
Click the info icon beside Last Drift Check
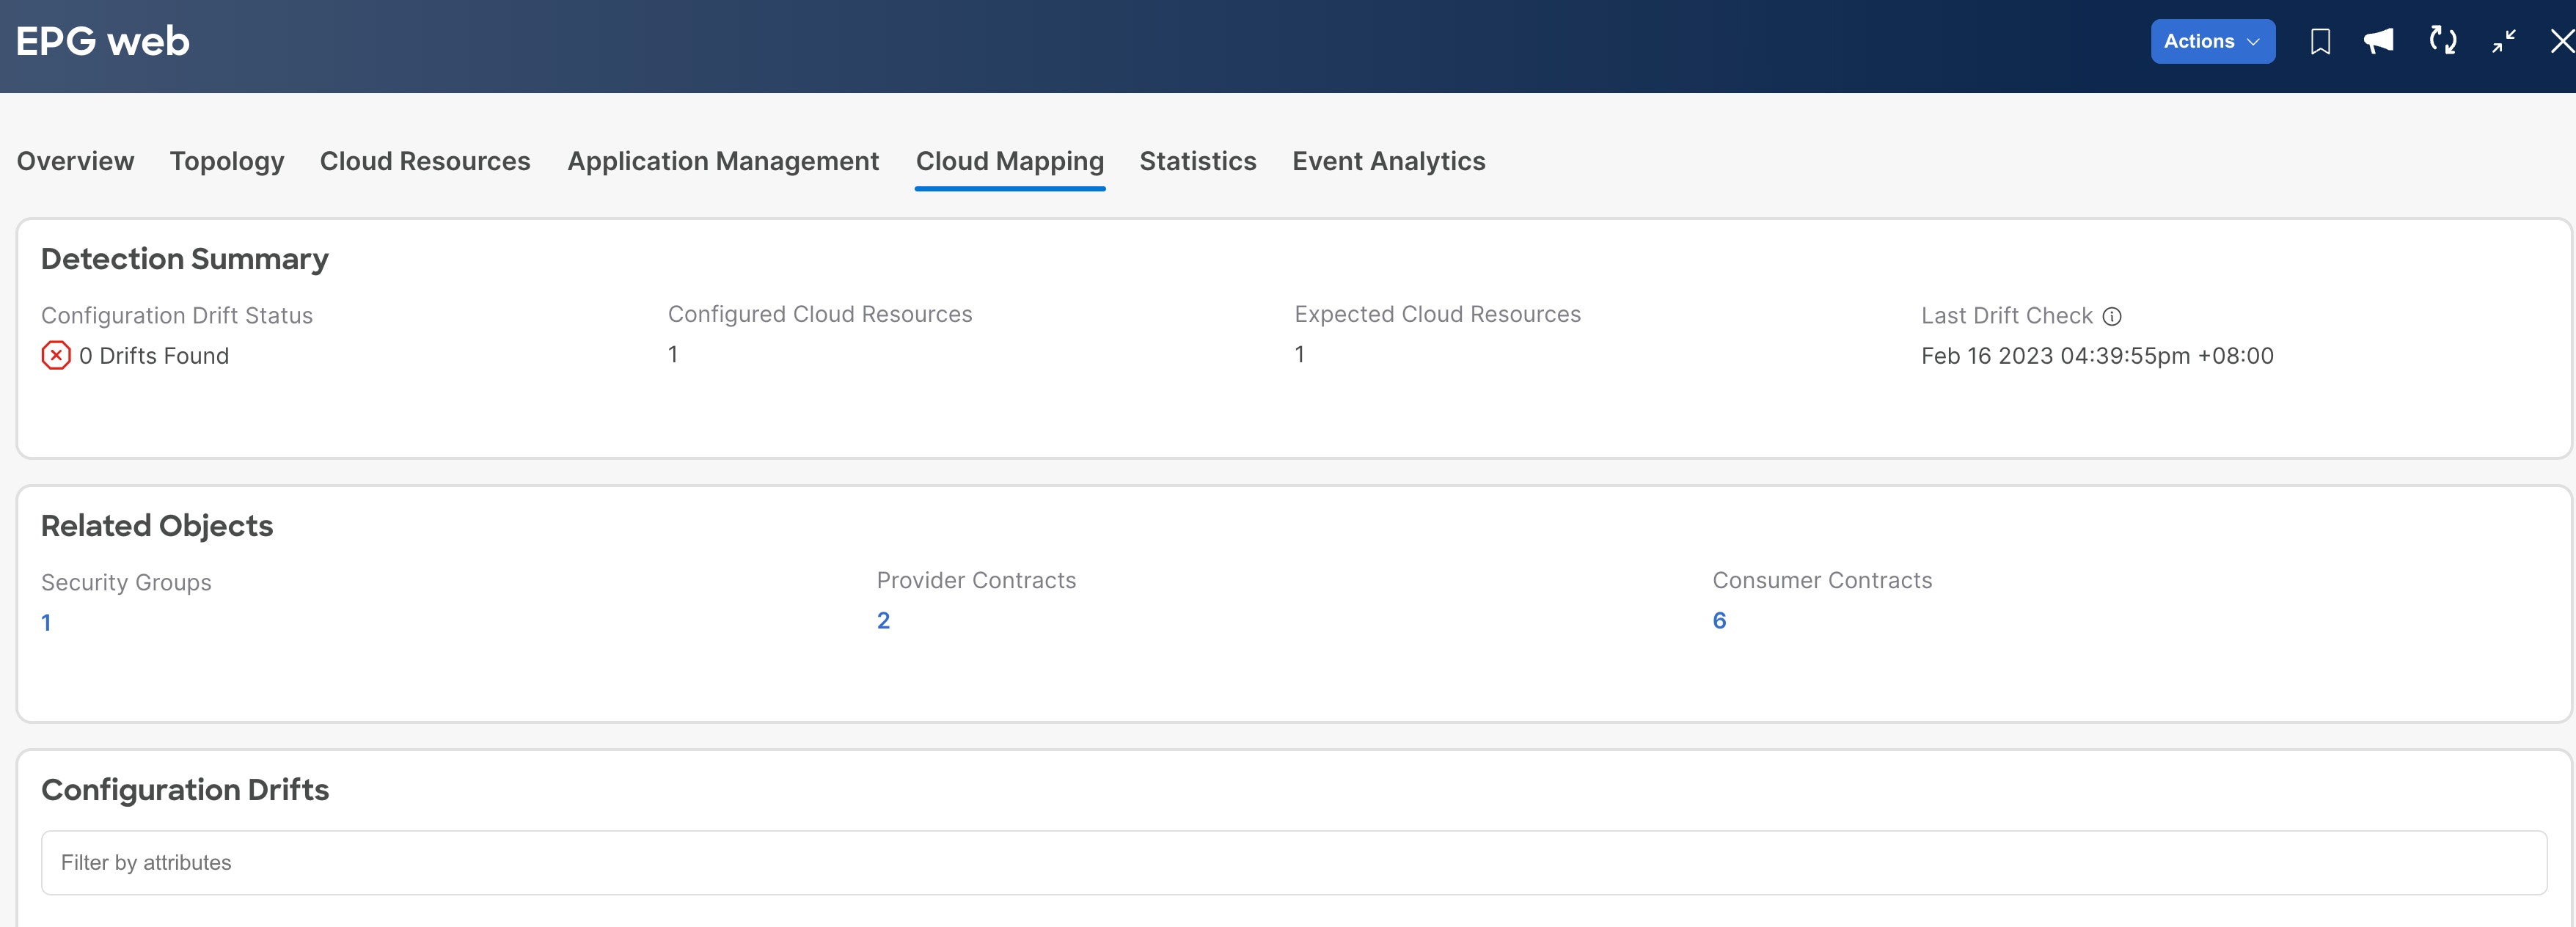[x=2112, y=316]
